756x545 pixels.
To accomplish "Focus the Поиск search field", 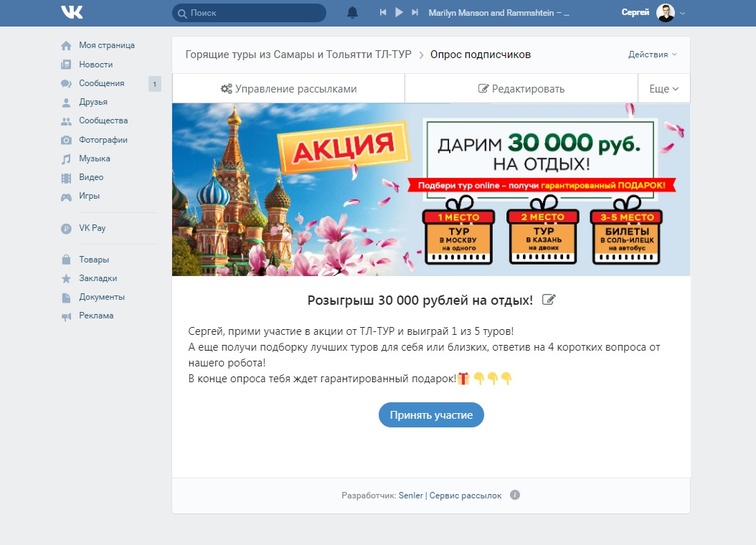I will click(249, 13).
